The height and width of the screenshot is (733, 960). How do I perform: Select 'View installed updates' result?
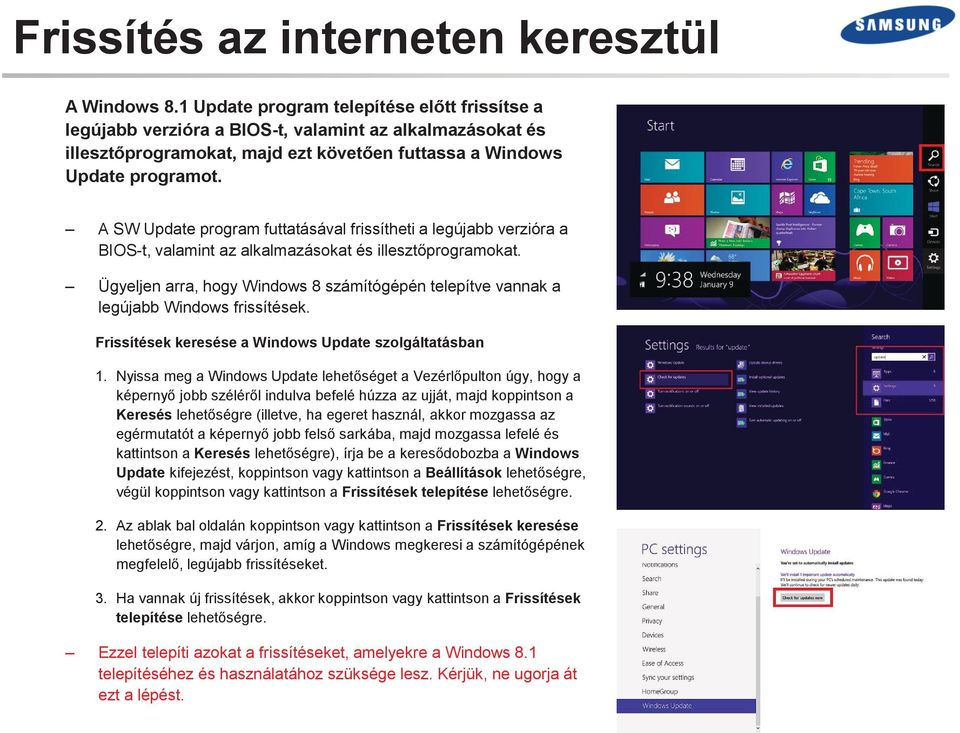[x=760, y=407]
